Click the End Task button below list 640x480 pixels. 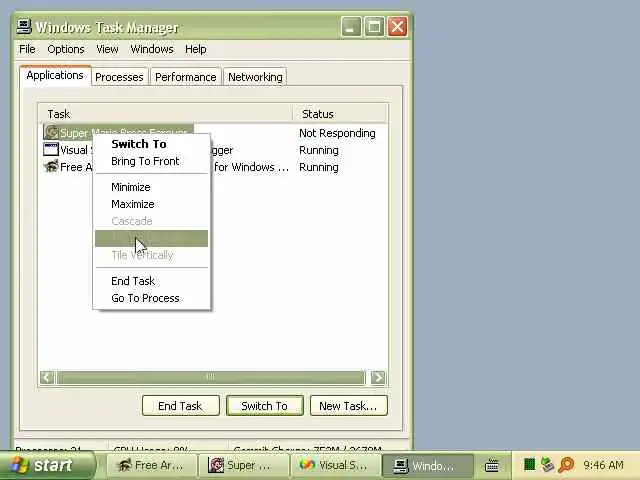[x=180, y=406]
